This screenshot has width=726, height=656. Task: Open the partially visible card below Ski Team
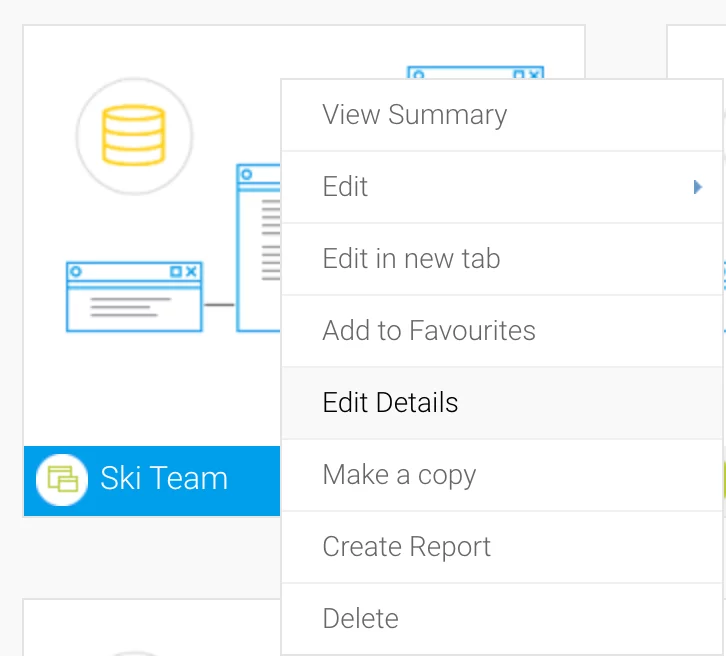tap(150, 630)
